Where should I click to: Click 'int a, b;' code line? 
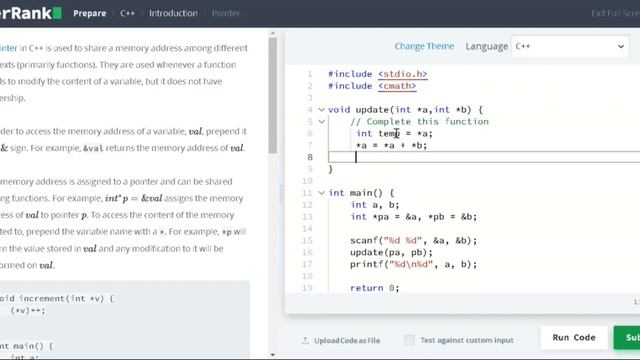pos(375,204)
